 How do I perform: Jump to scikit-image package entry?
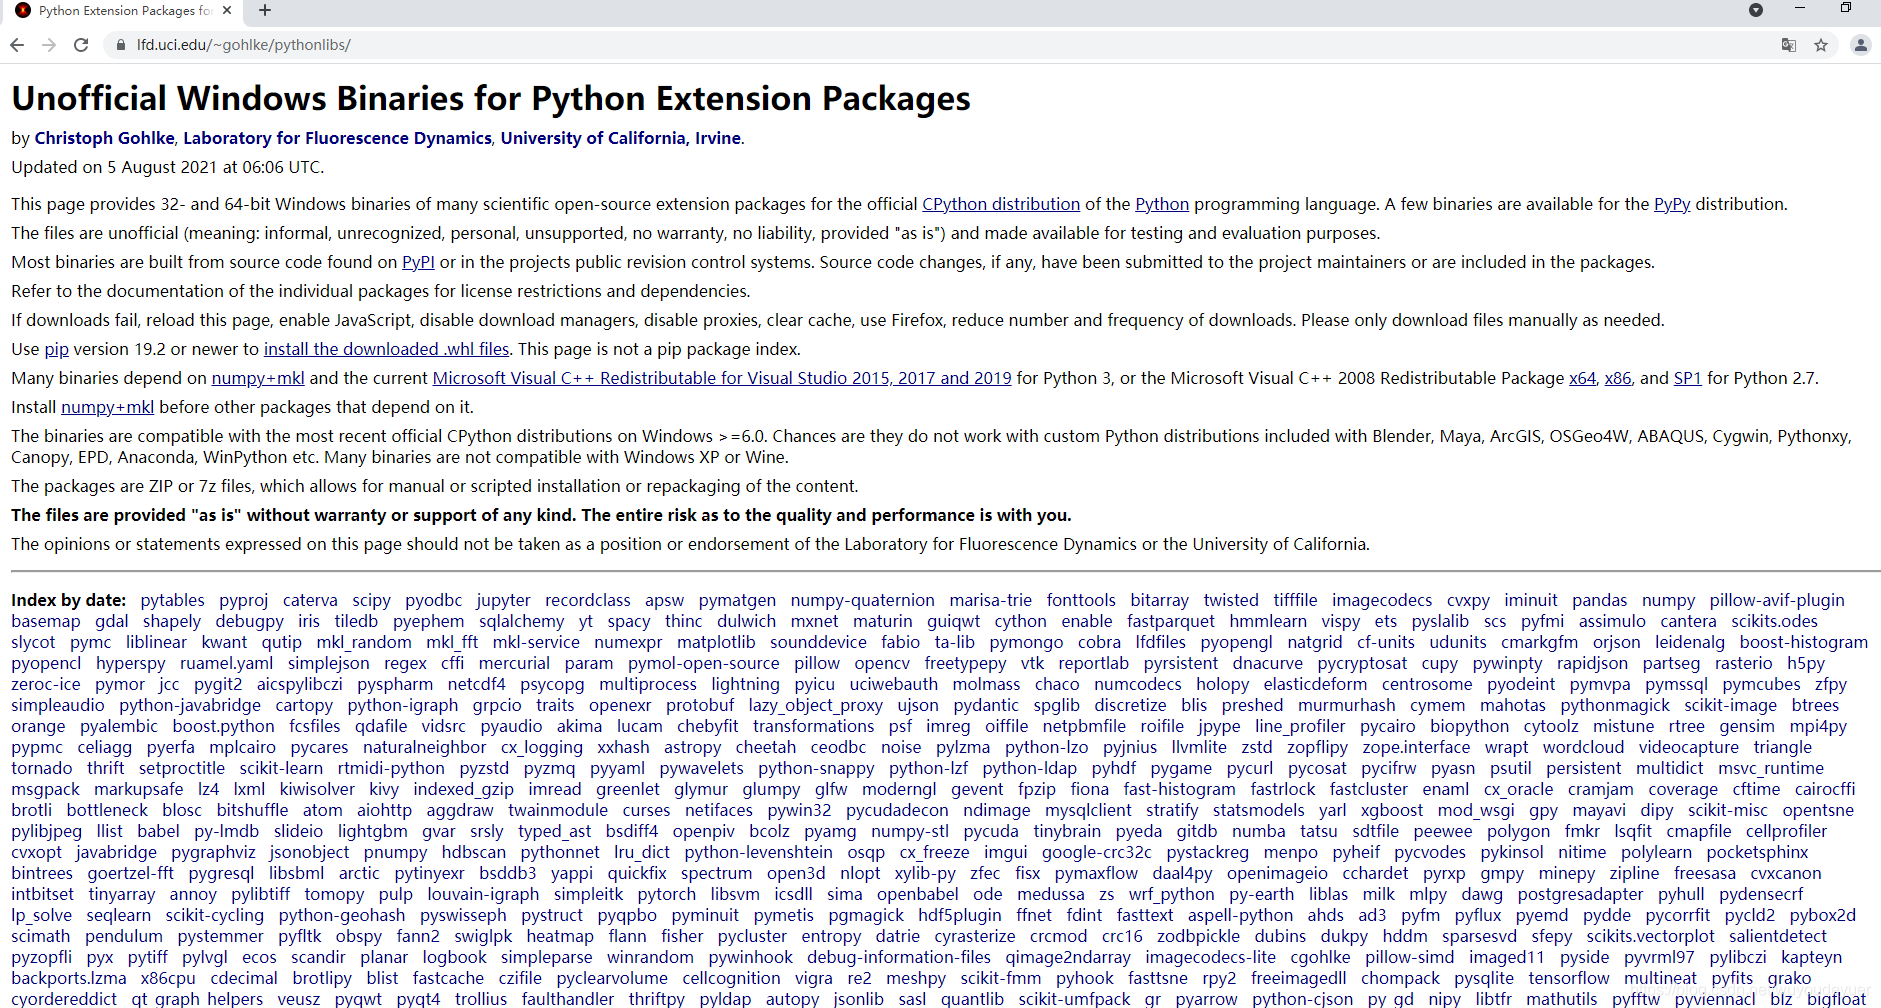tap(1730, 705)
